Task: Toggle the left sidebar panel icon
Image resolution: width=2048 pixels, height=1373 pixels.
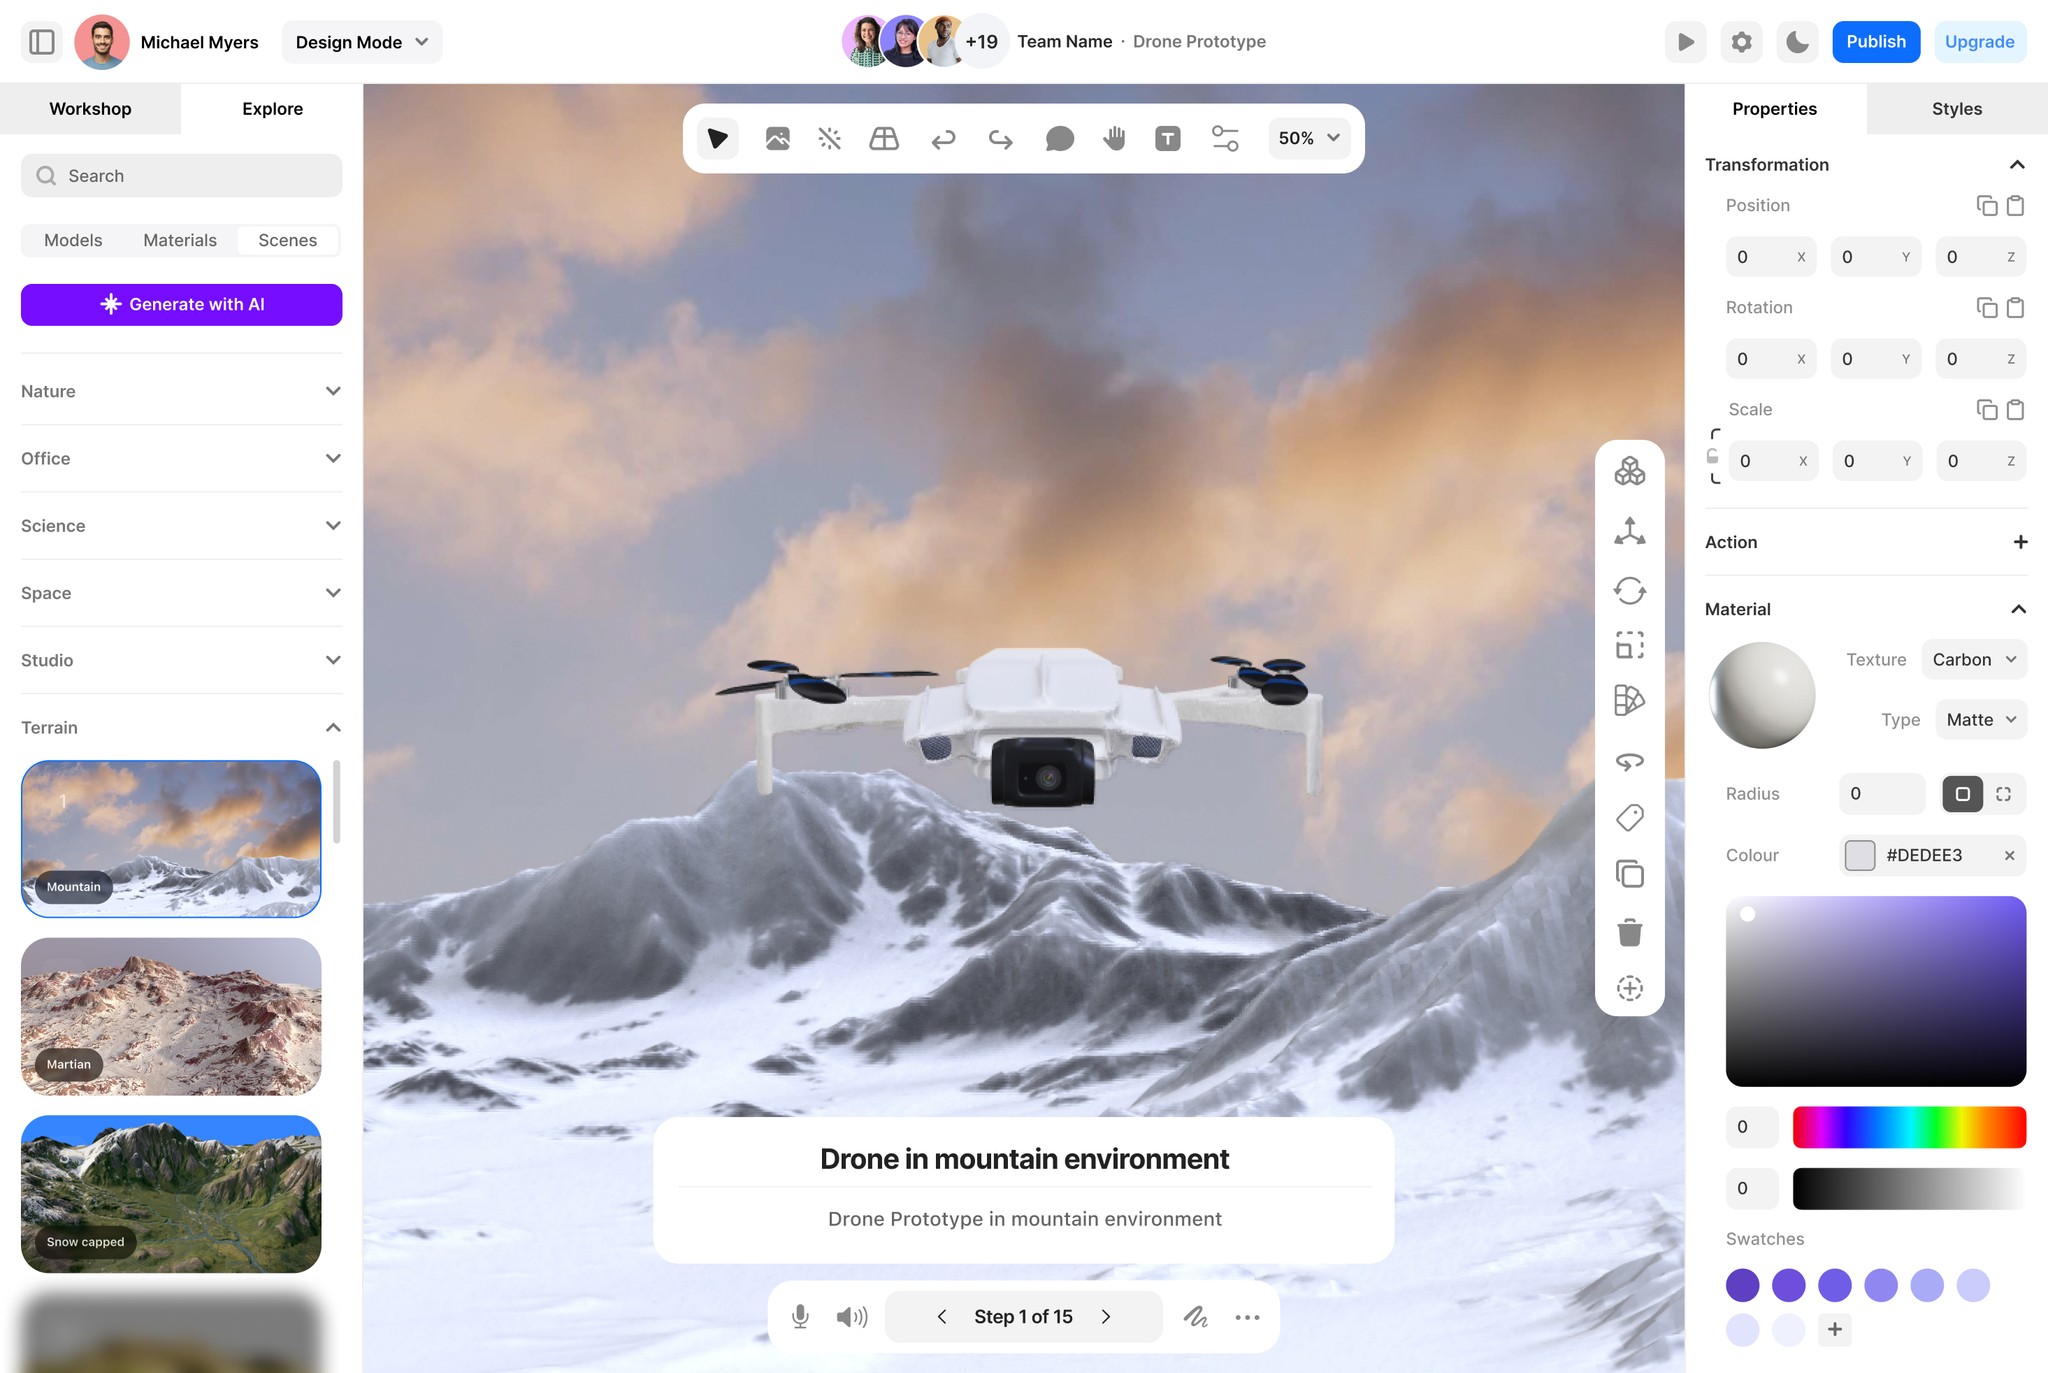Action: 42,42
